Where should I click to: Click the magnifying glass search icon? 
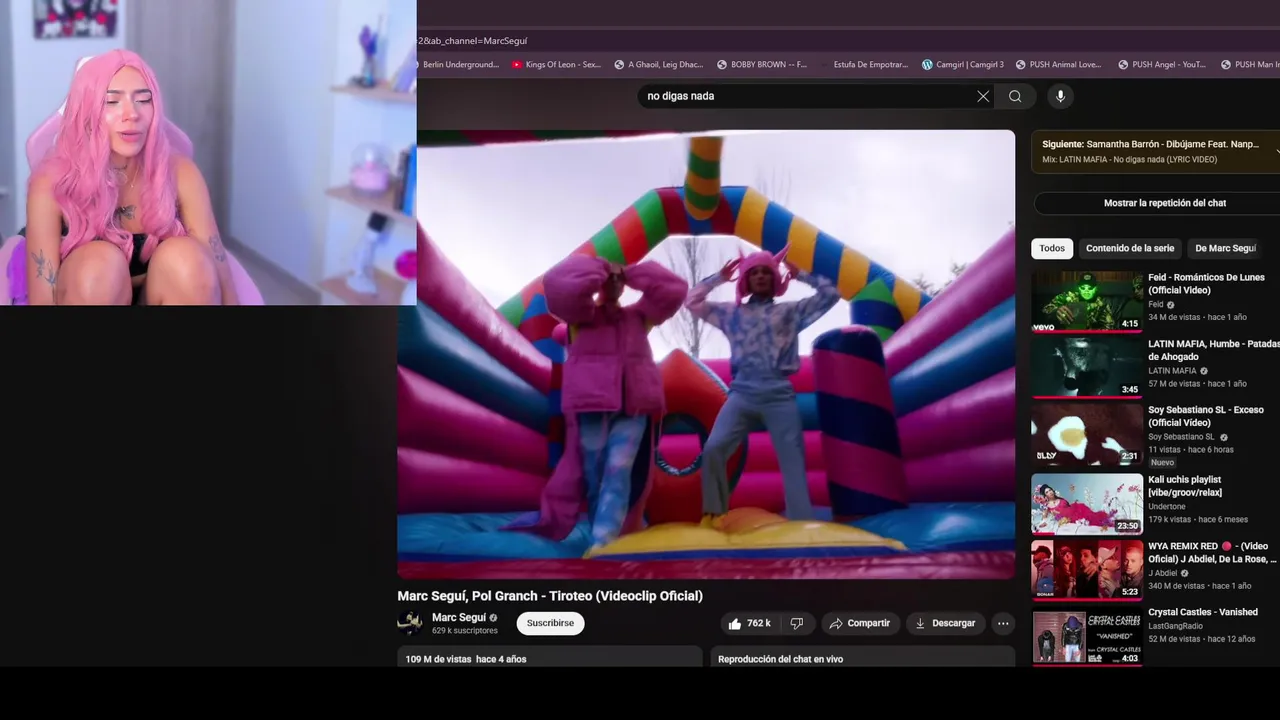pos(1015,96)
